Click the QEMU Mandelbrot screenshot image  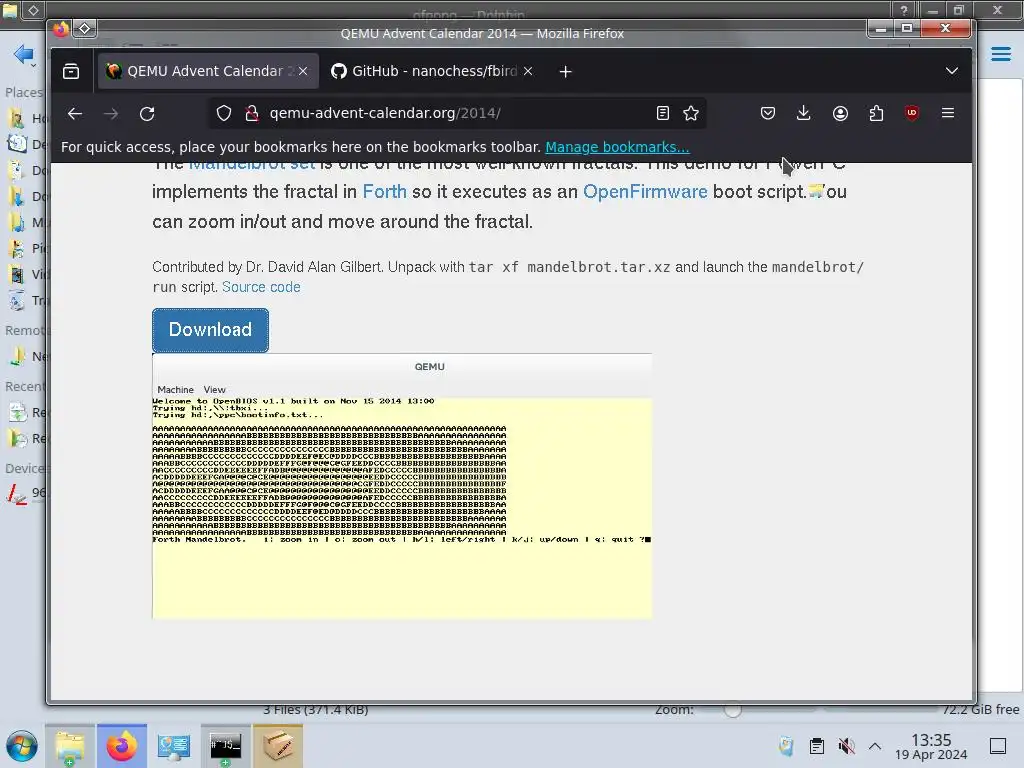click(402, 486)
